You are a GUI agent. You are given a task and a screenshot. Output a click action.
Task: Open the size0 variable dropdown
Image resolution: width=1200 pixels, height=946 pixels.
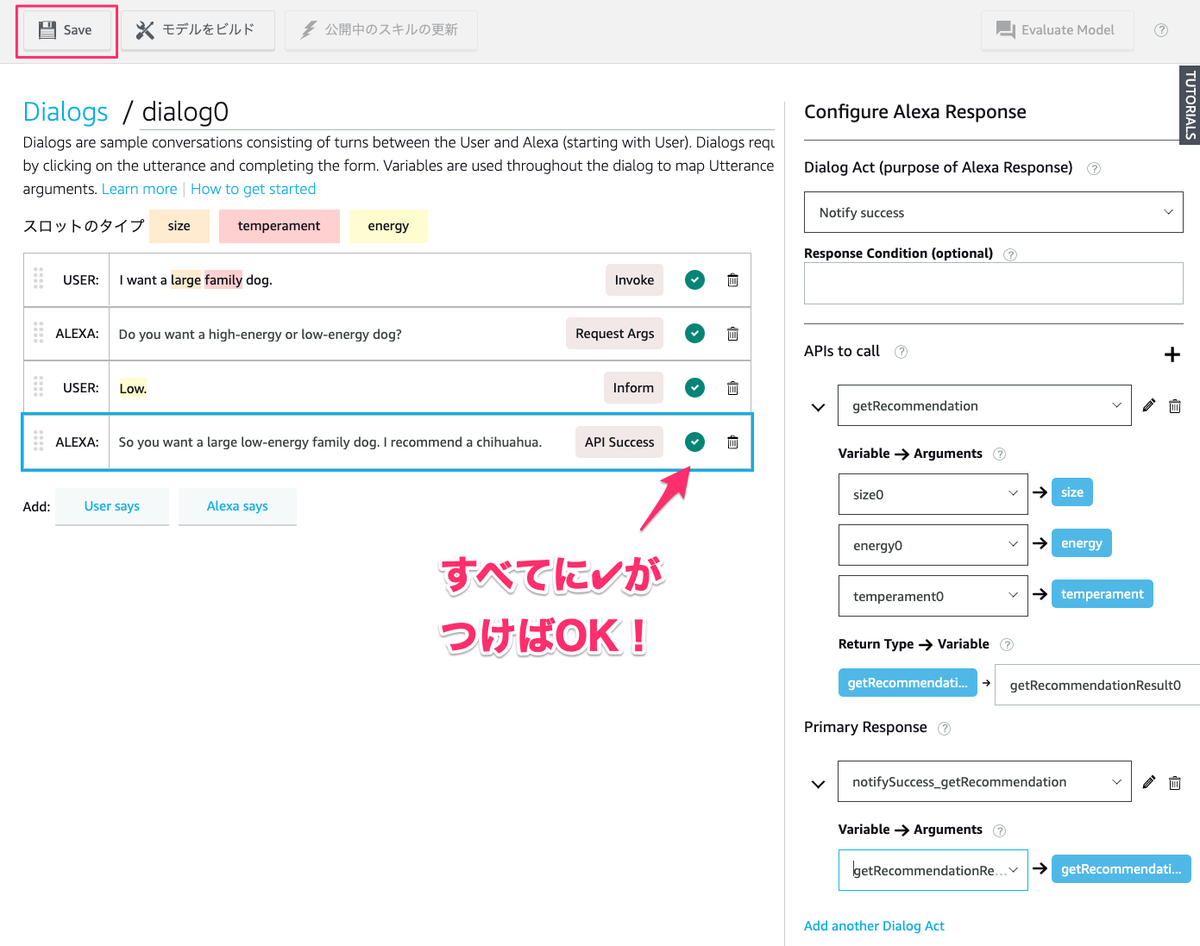(933, 494)
